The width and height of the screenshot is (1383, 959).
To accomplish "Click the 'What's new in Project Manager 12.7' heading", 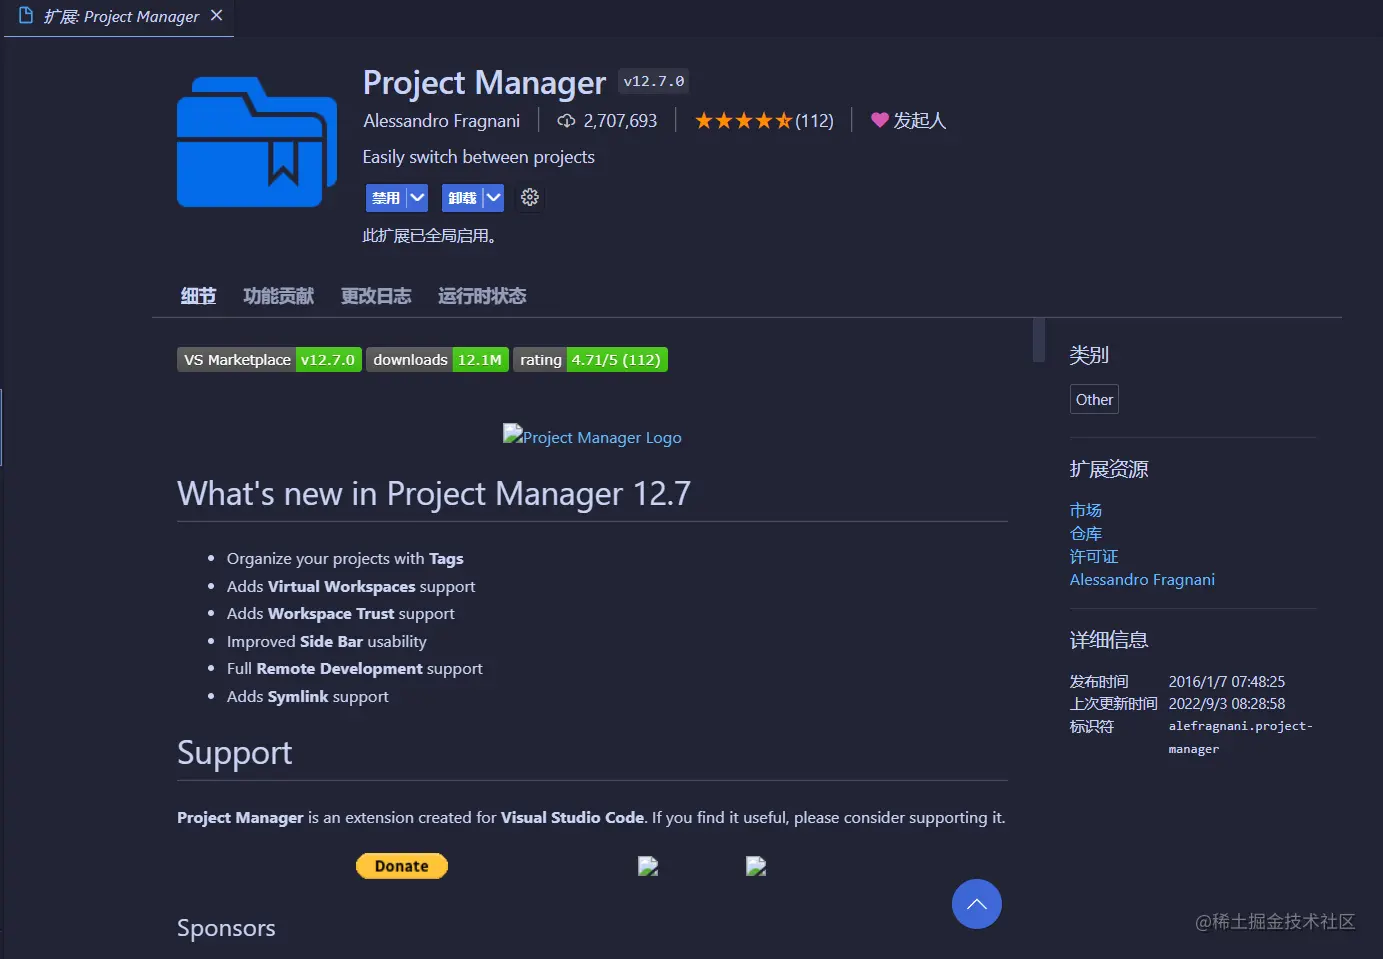I will (x=434, y=493).
